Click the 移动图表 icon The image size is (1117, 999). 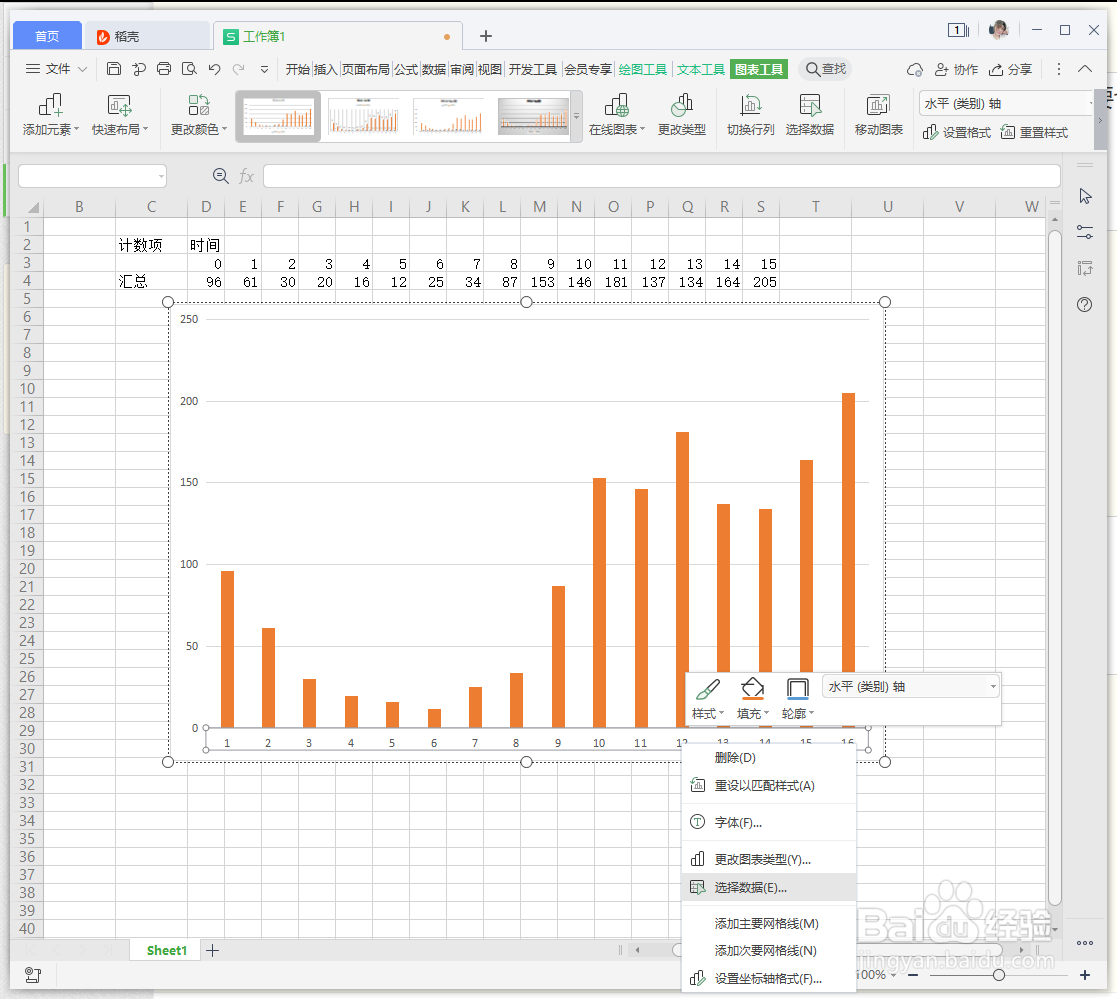coord(878,115)
